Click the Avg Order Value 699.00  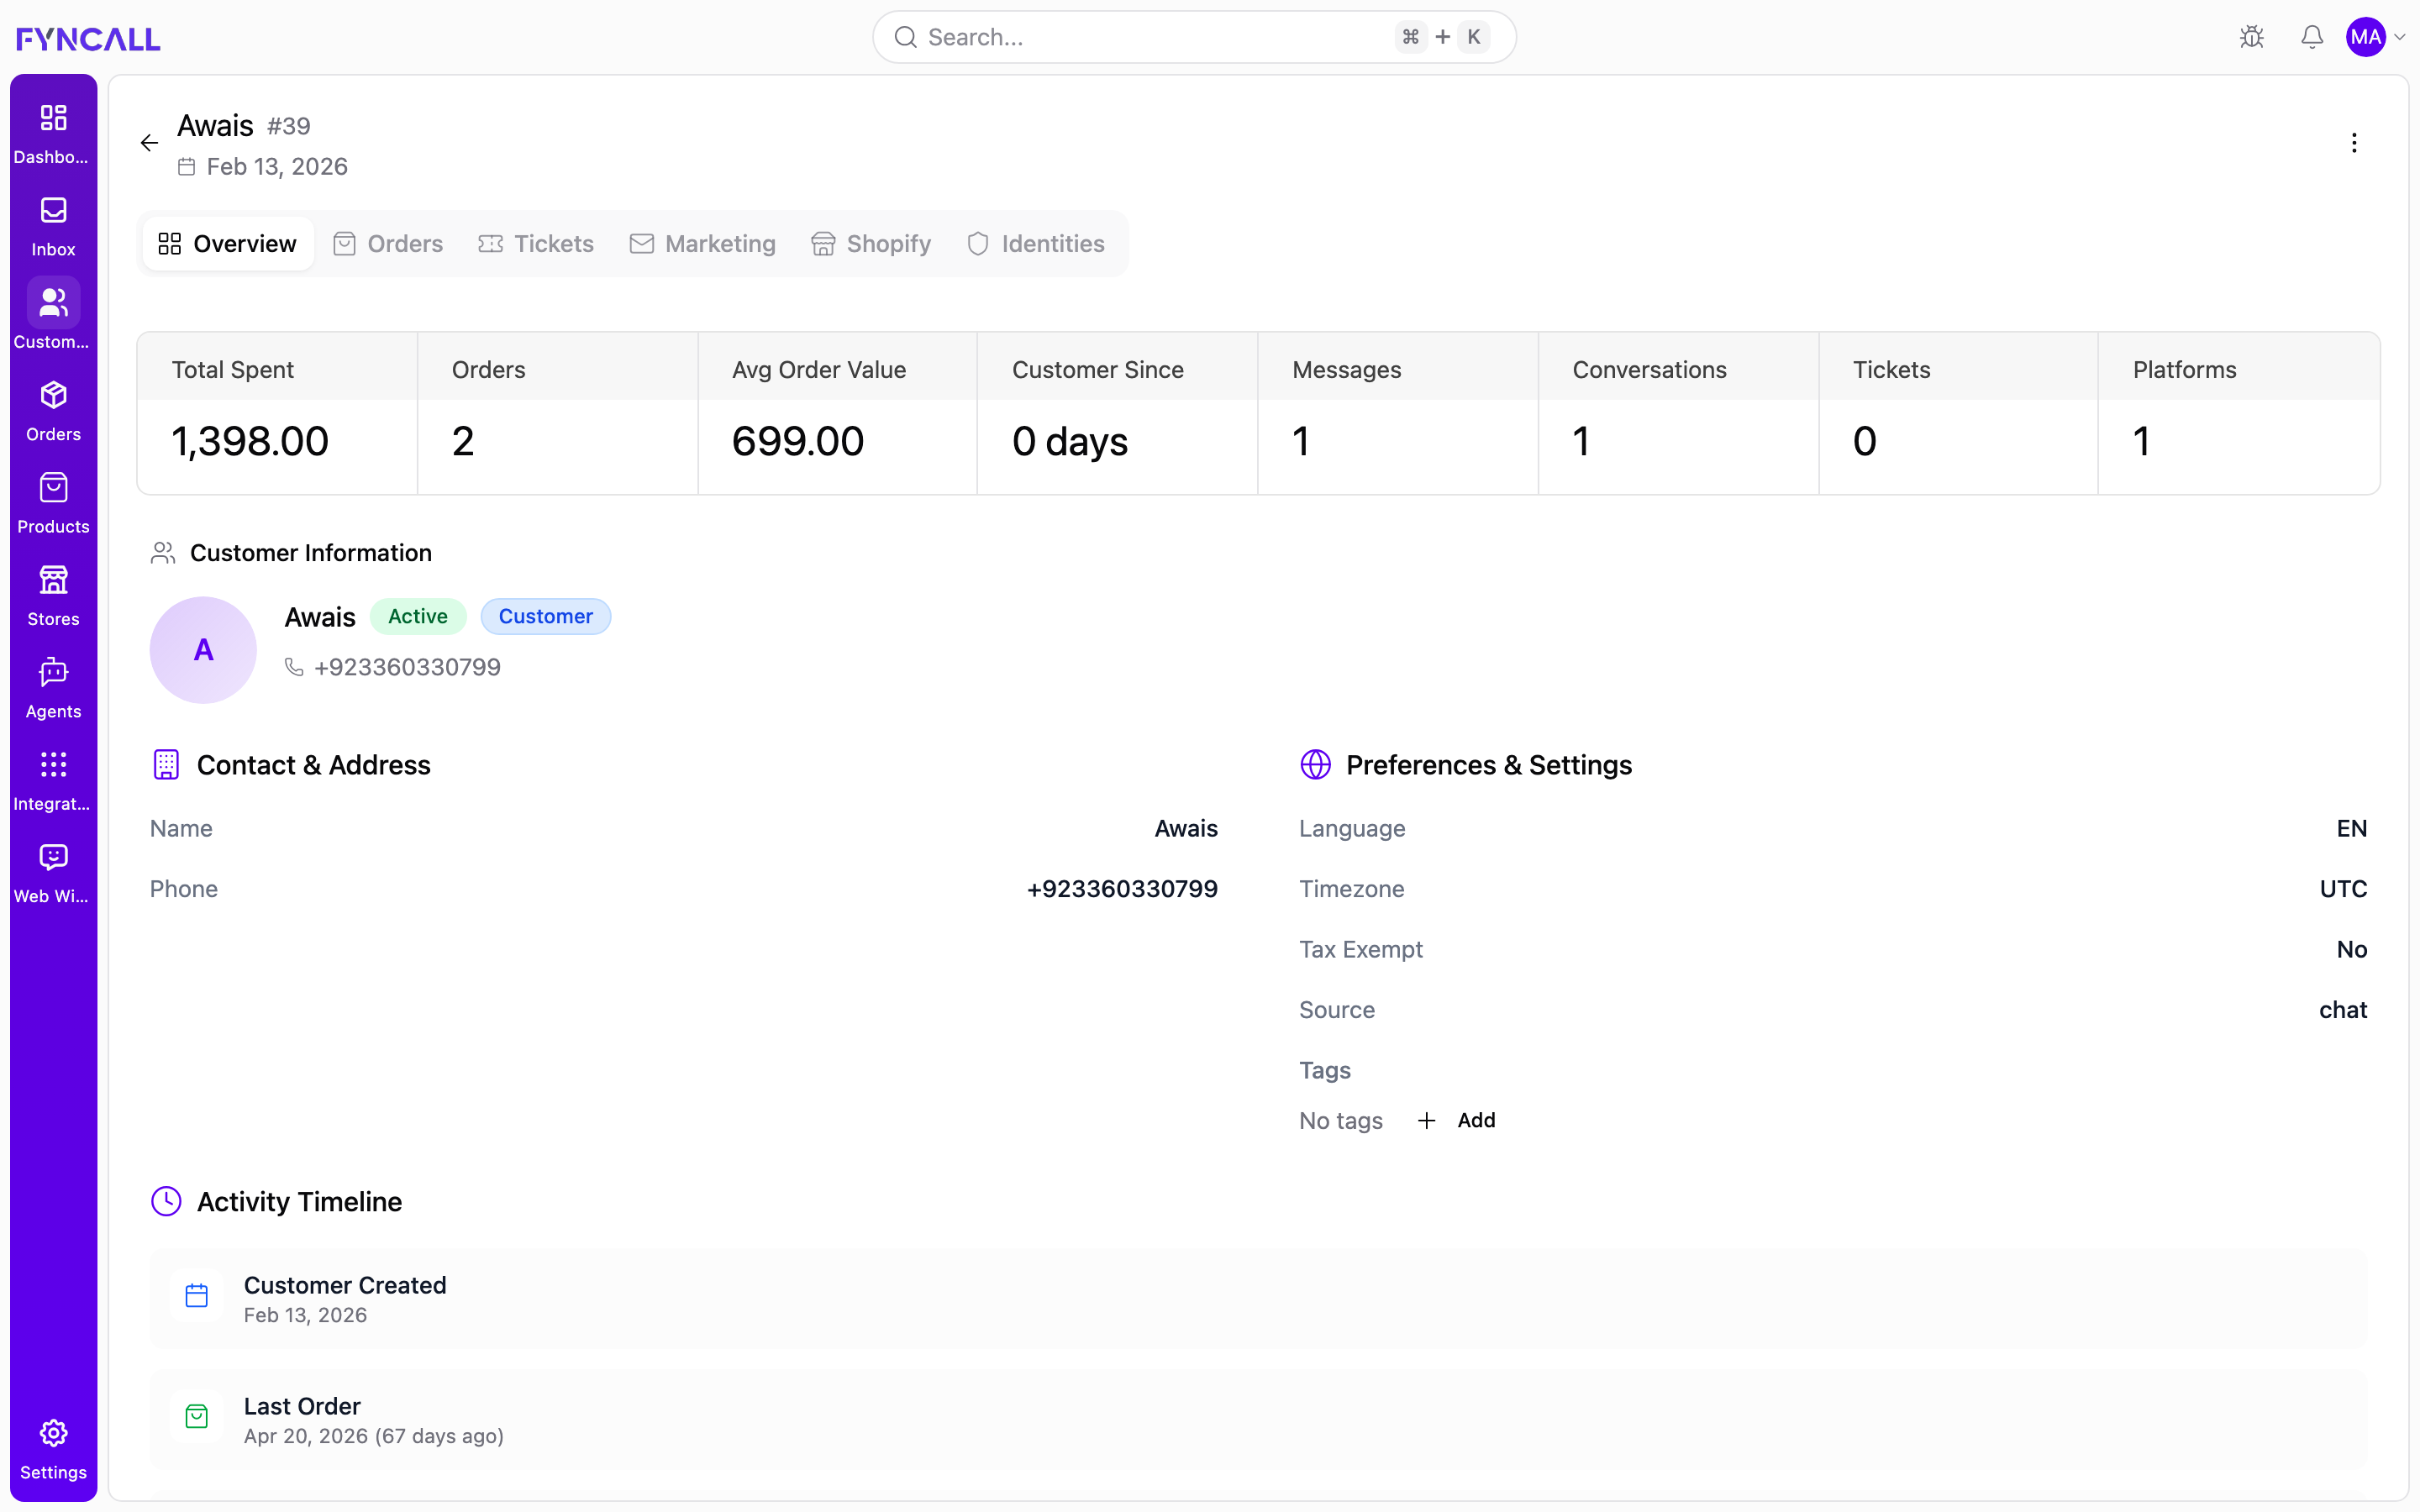pyautogui.click(x=798, y=441)
